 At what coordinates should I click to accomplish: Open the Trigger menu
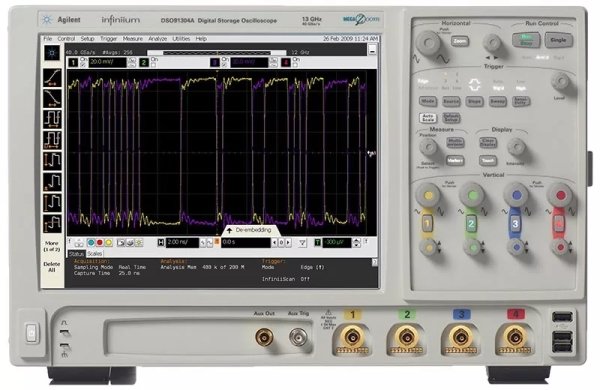pos(109,39)
